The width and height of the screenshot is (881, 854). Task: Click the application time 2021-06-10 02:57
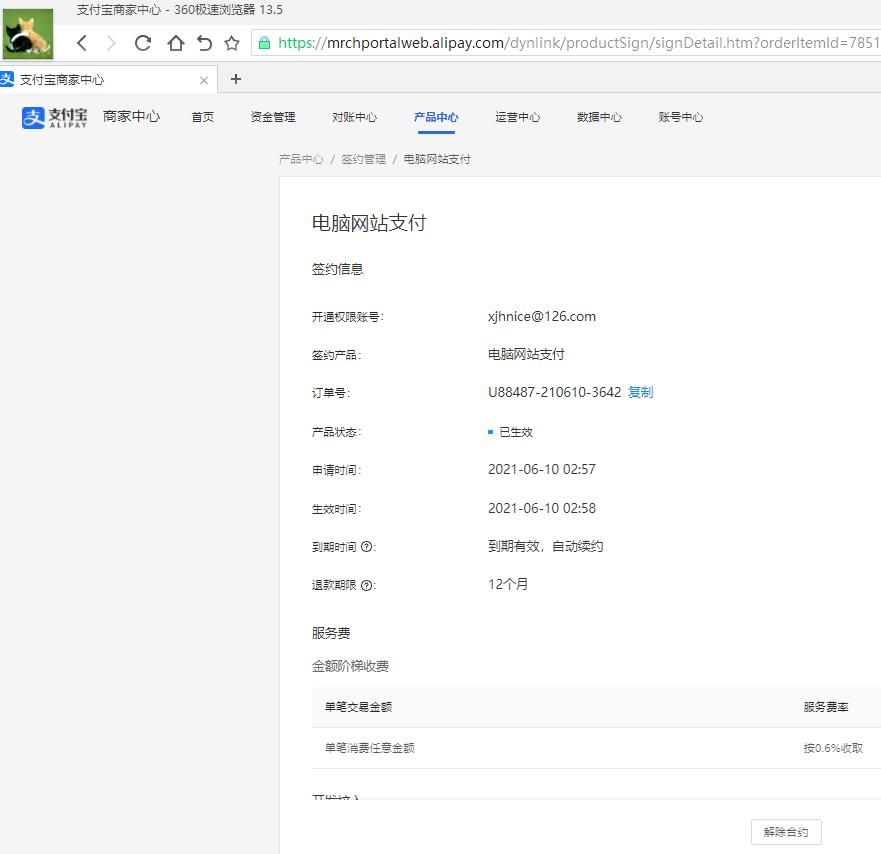[542, 469]
